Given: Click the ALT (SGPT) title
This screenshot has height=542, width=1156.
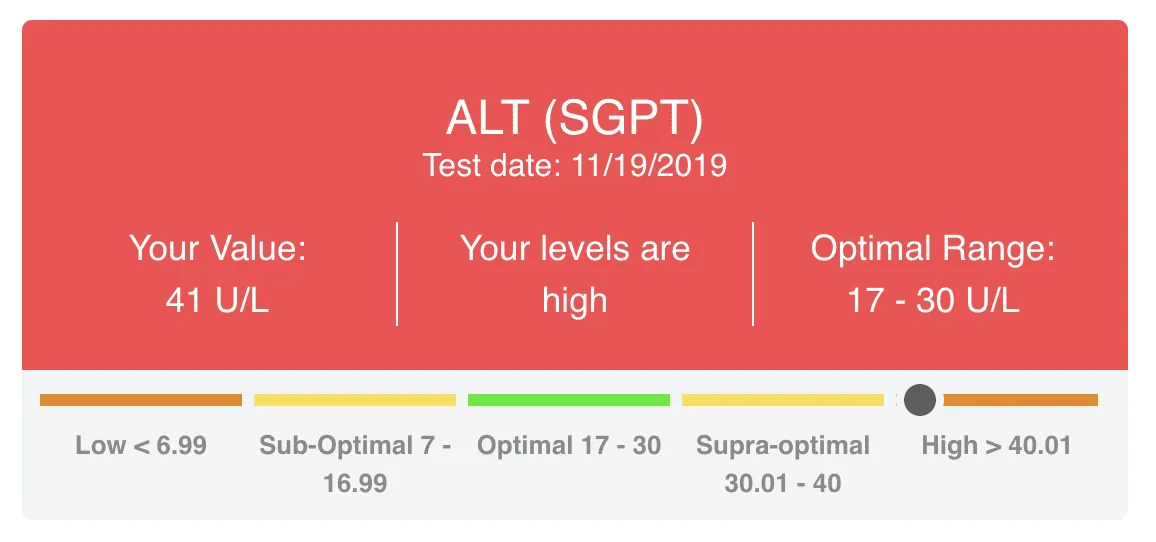Looking at the screenshot, I should pyautogui.click(x=574, y=119).
